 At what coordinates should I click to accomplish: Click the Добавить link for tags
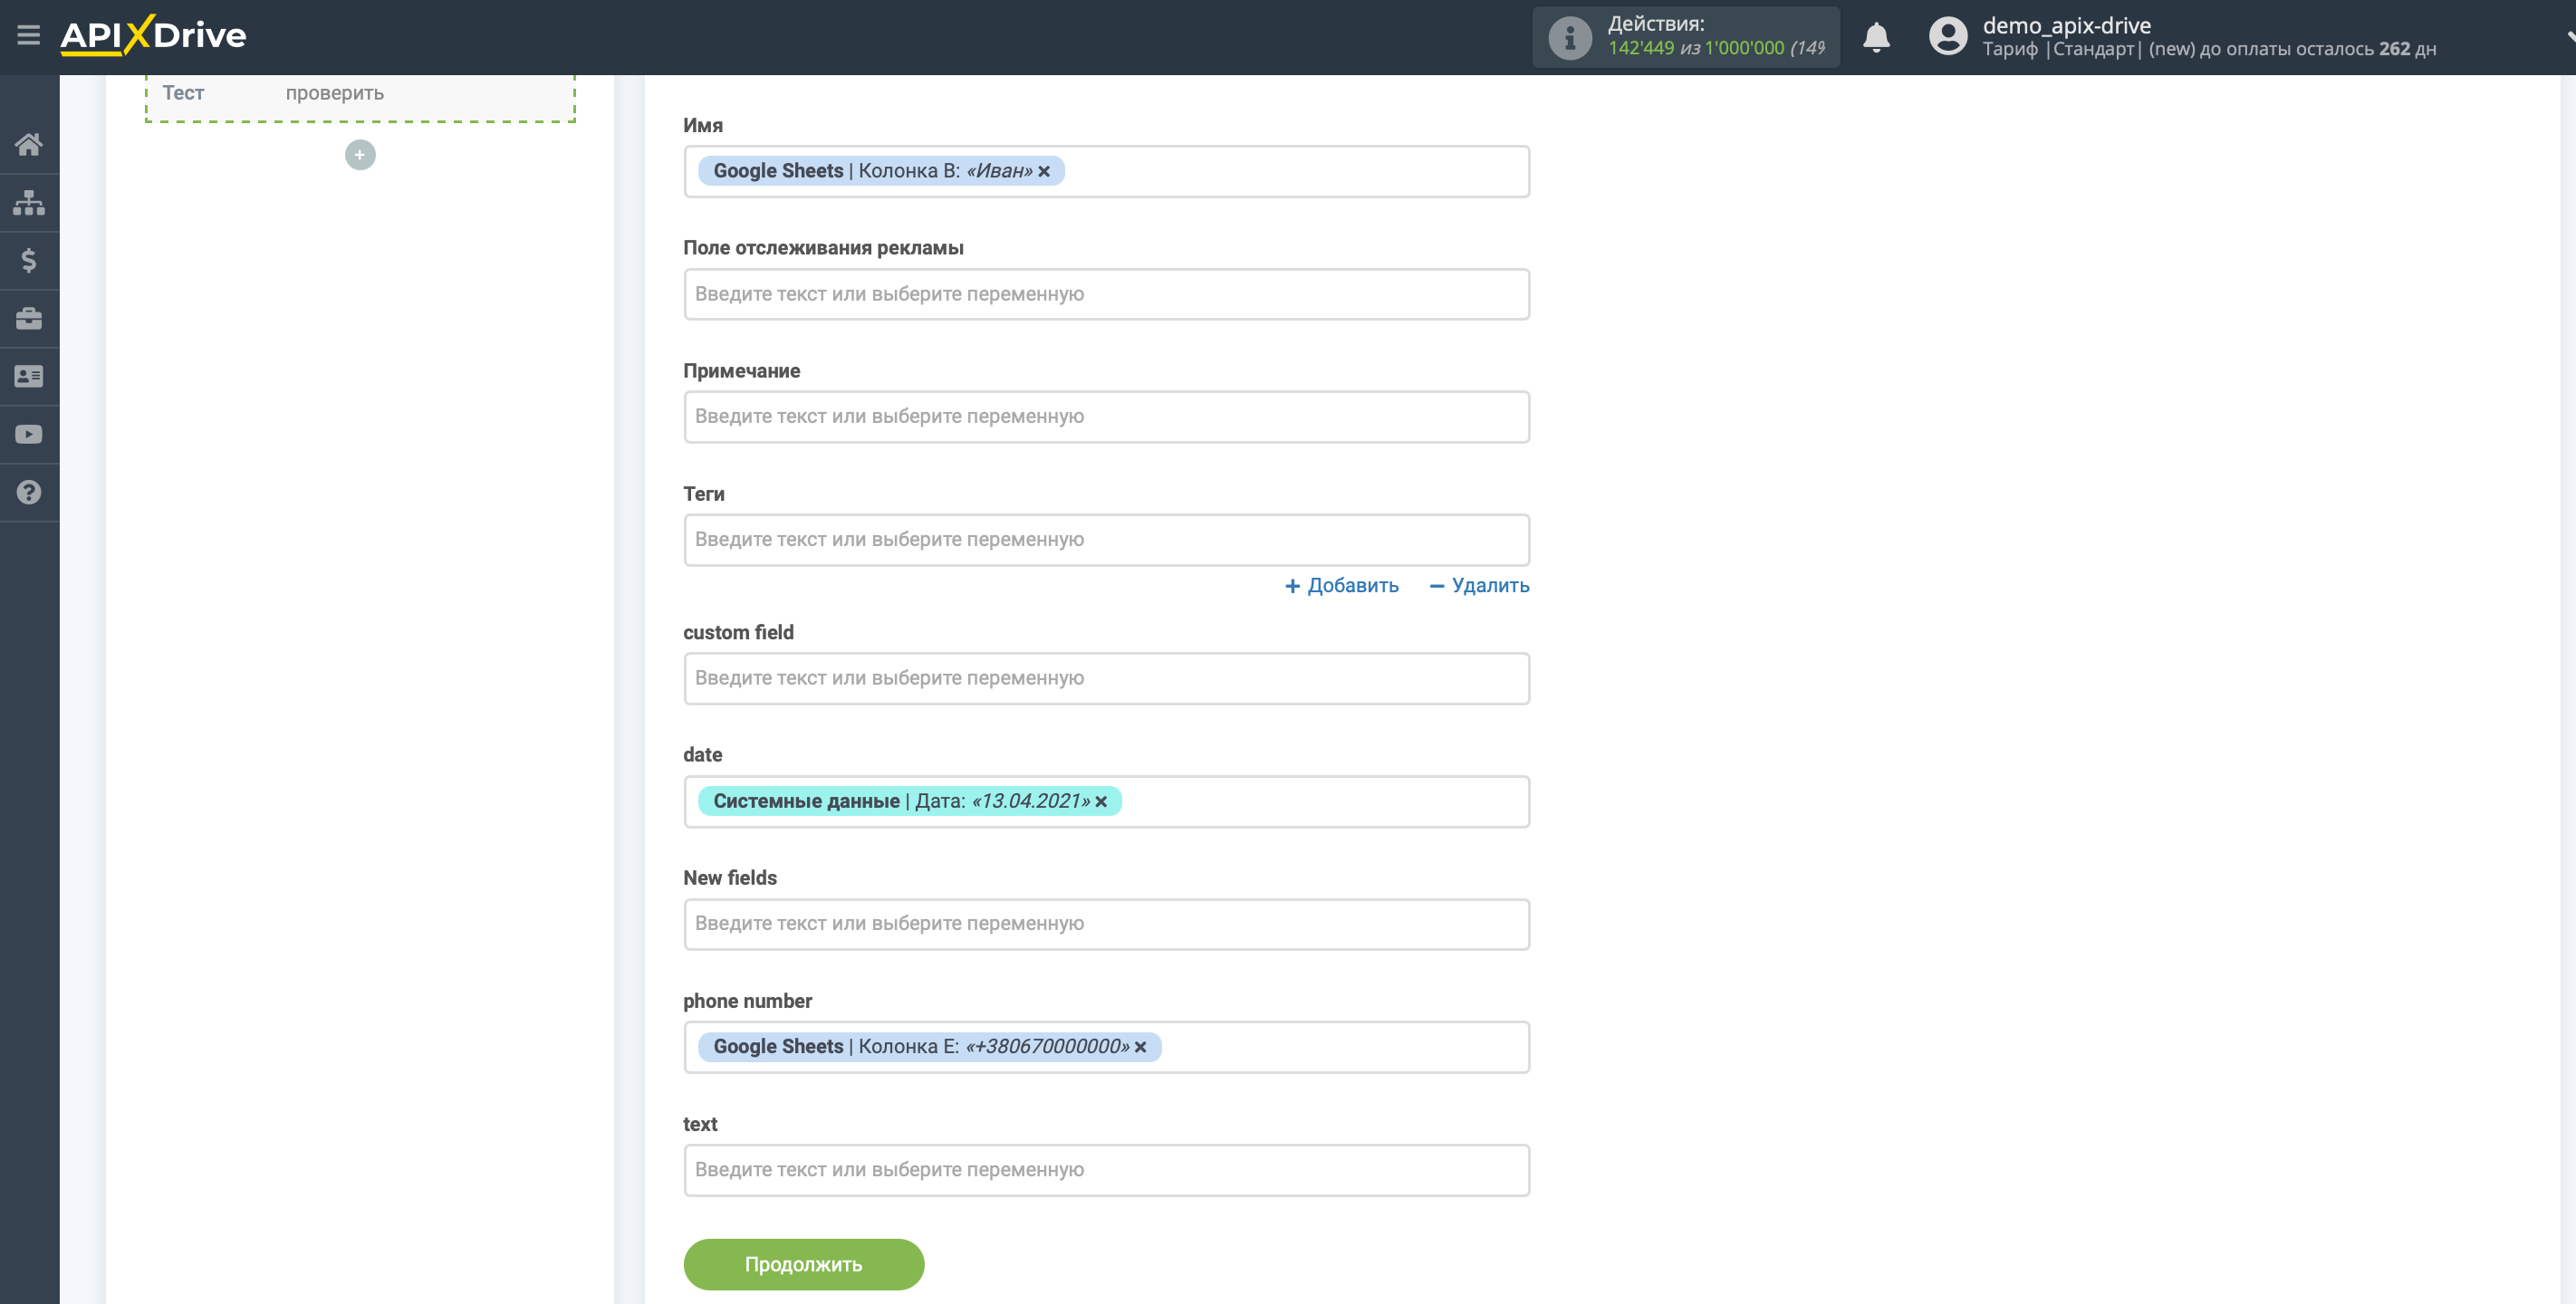point(1341,586)
